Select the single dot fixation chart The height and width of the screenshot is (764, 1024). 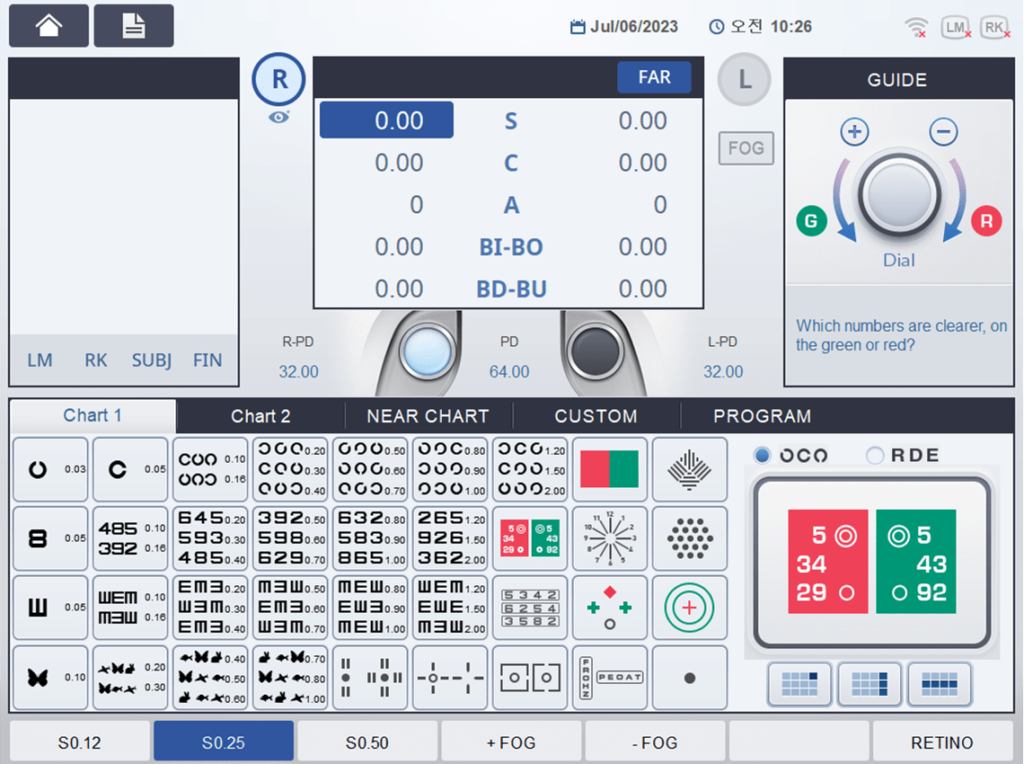point(689,677)
